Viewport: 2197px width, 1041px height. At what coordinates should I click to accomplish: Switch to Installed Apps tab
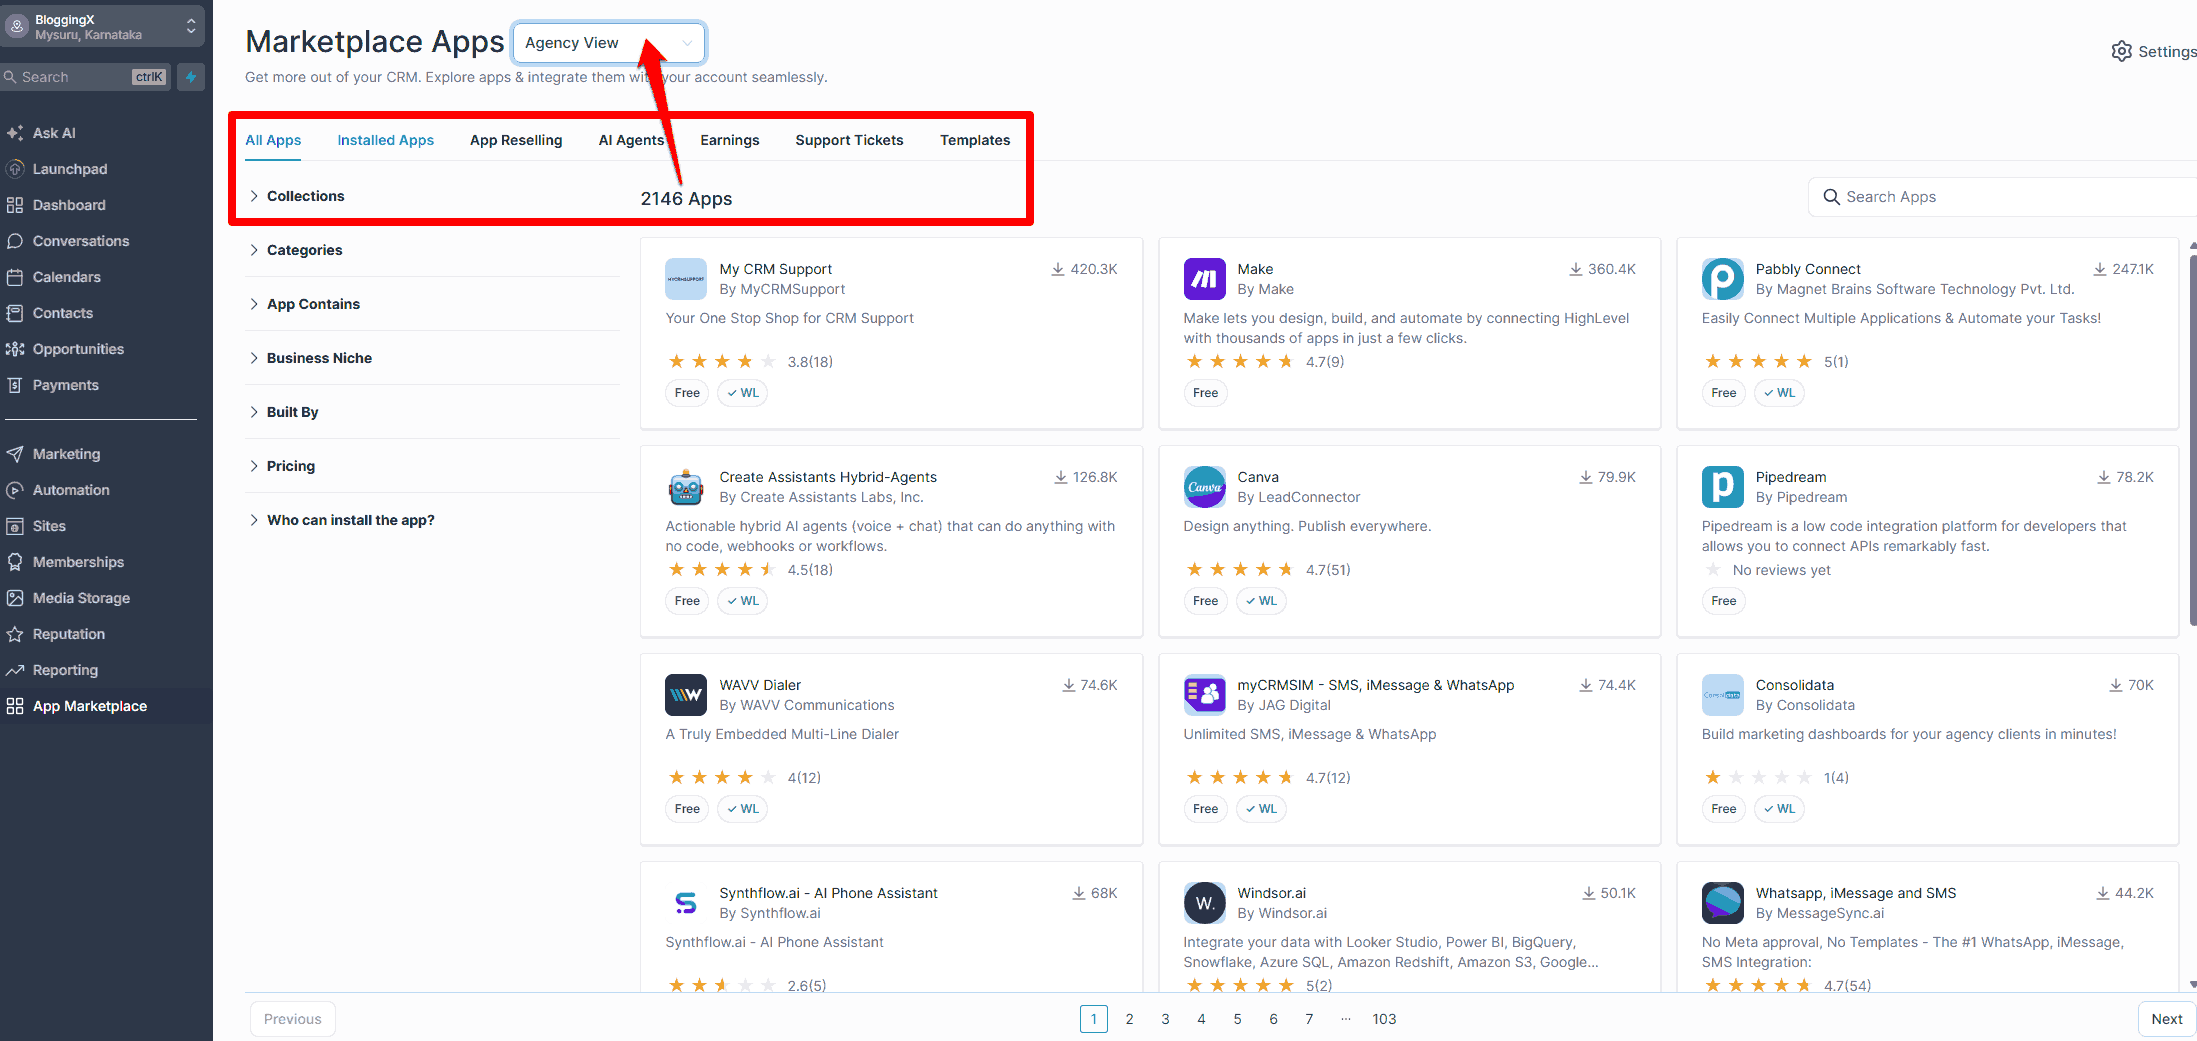pyautogui.click(x=385, y=140)
